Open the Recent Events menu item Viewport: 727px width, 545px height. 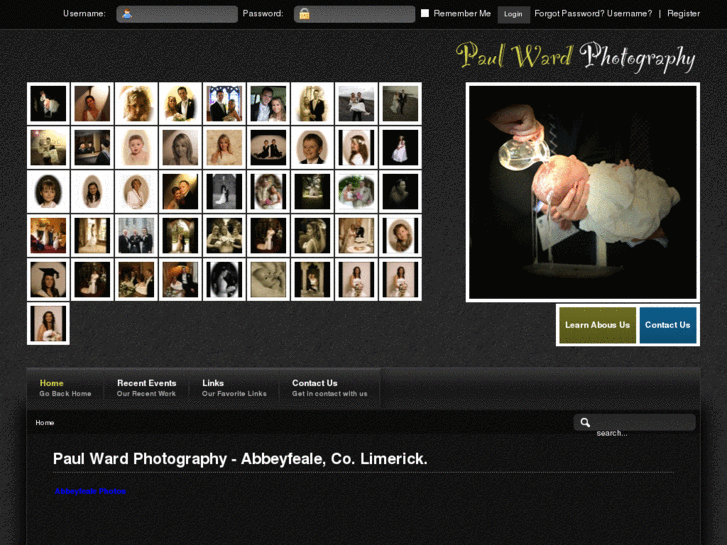(x=147, y=388)
